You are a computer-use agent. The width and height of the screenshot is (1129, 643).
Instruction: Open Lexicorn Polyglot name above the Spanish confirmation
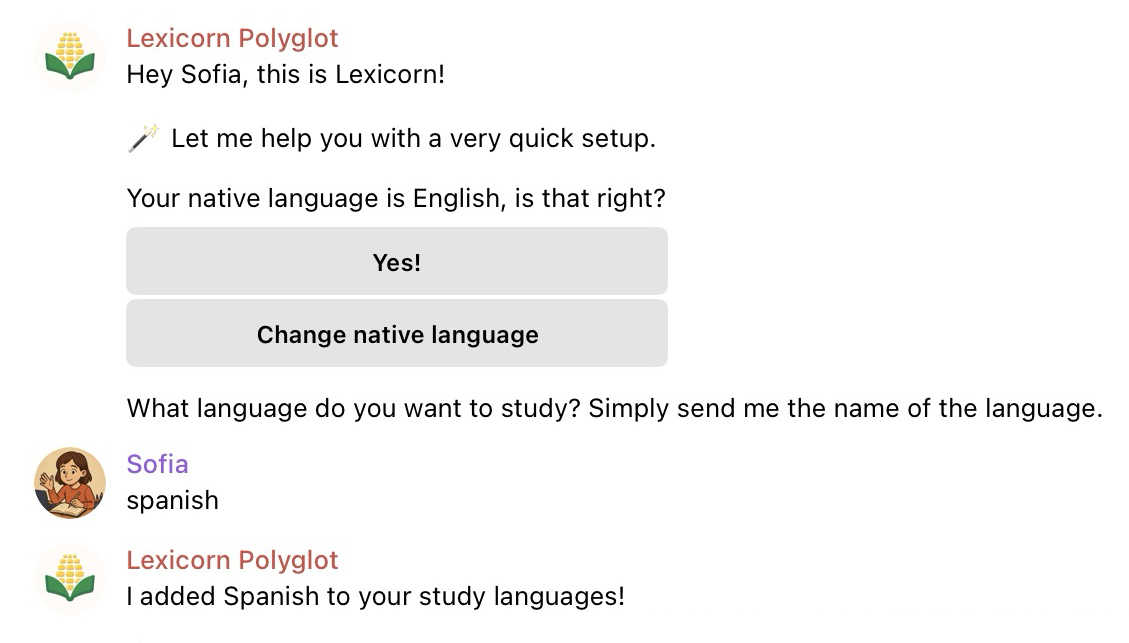pyautogui.click(x=232, y=560)
